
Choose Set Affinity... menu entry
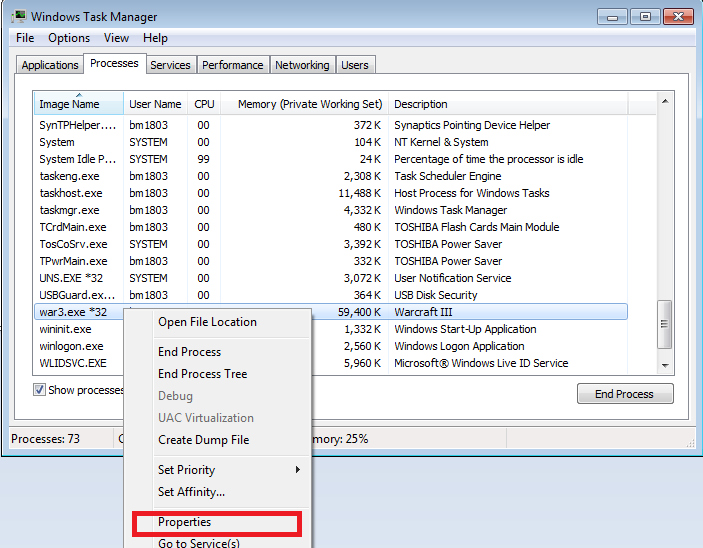pyautogui.click(x=191, y=492)
